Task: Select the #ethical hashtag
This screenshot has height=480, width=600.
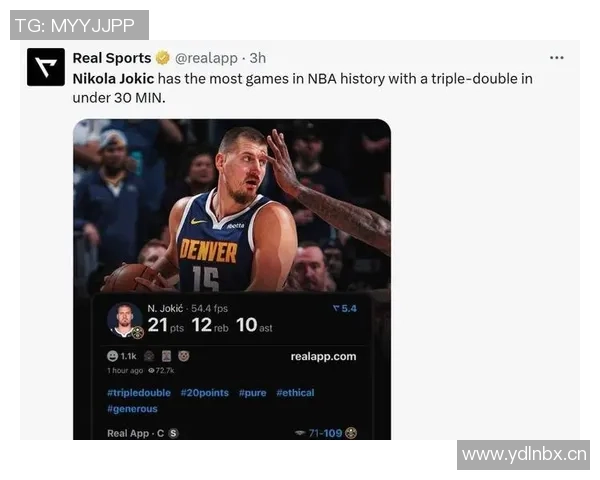Action: 295,393
